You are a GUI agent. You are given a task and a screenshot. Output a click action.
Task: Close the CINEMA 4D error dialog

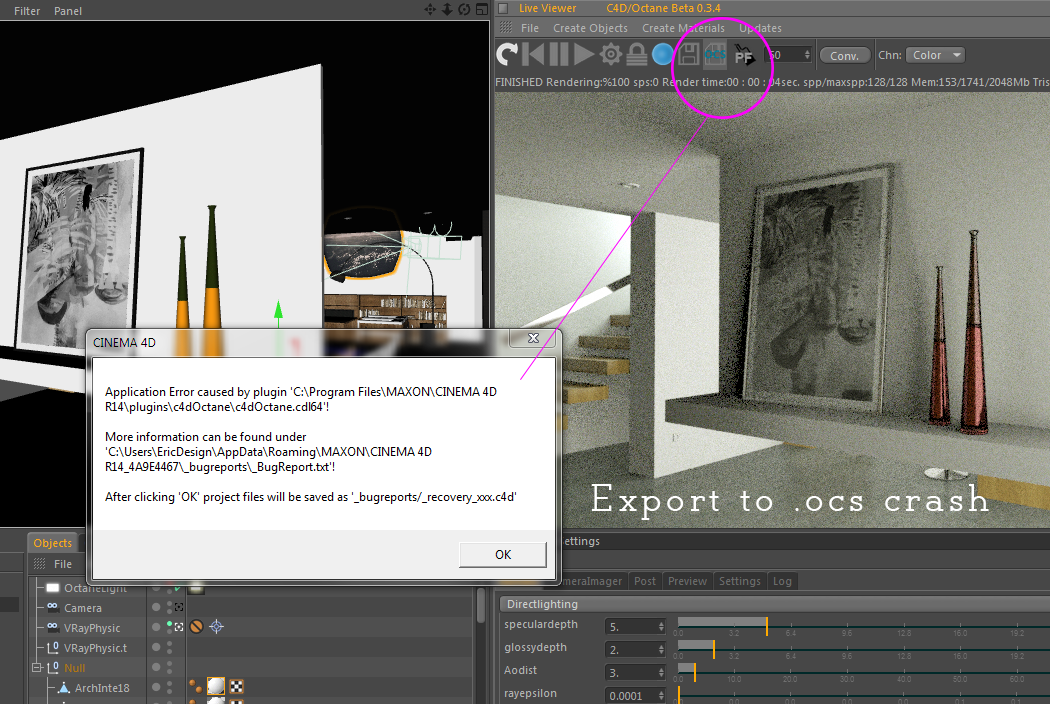coord(533,338)
